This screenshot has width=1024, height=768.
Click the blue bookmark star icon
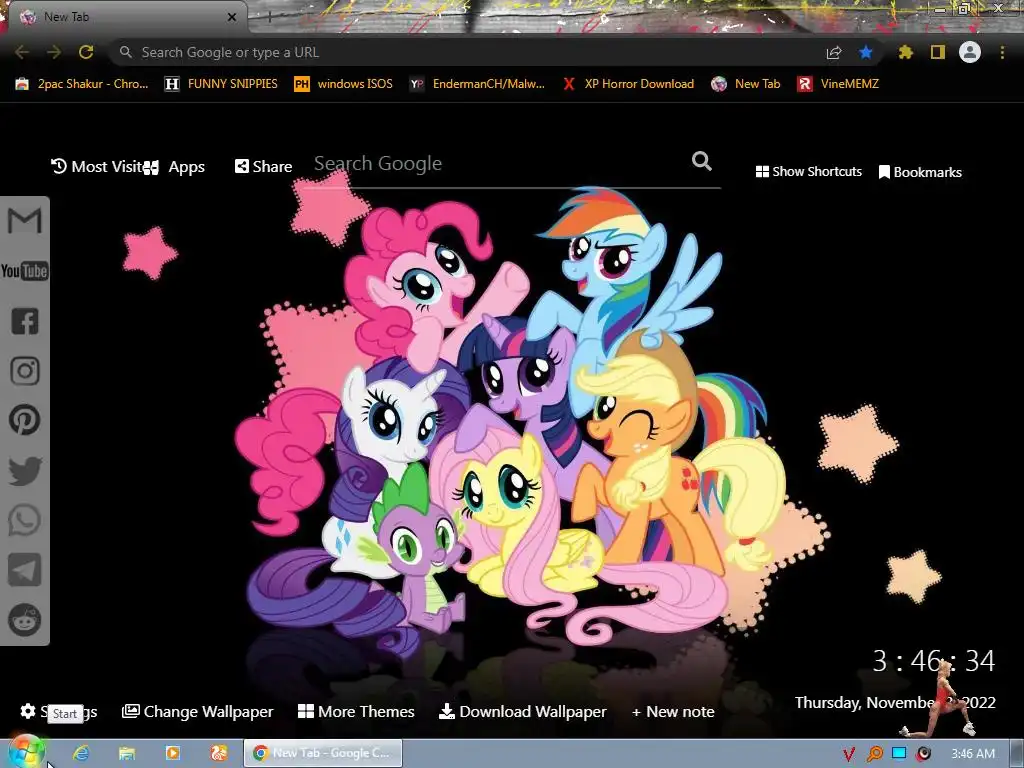866,52
